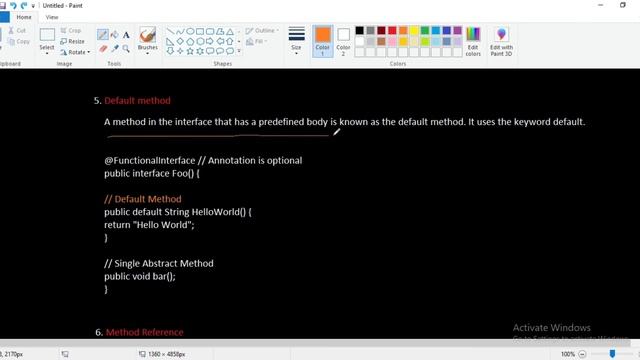Choose the Polygon shape
Viewport: 640px width, 360px height.
click(x=220, y=31)
